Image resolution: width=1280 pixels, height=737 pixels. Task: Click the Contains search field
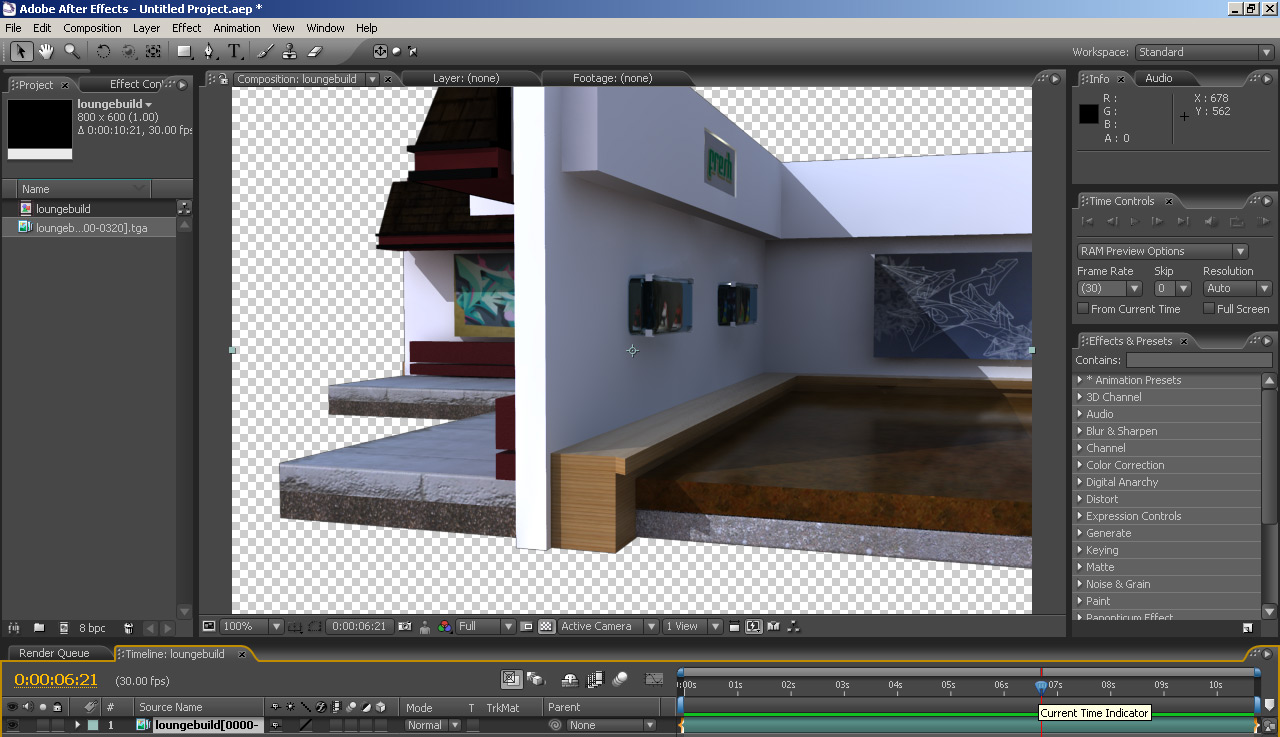point(1198,360)
